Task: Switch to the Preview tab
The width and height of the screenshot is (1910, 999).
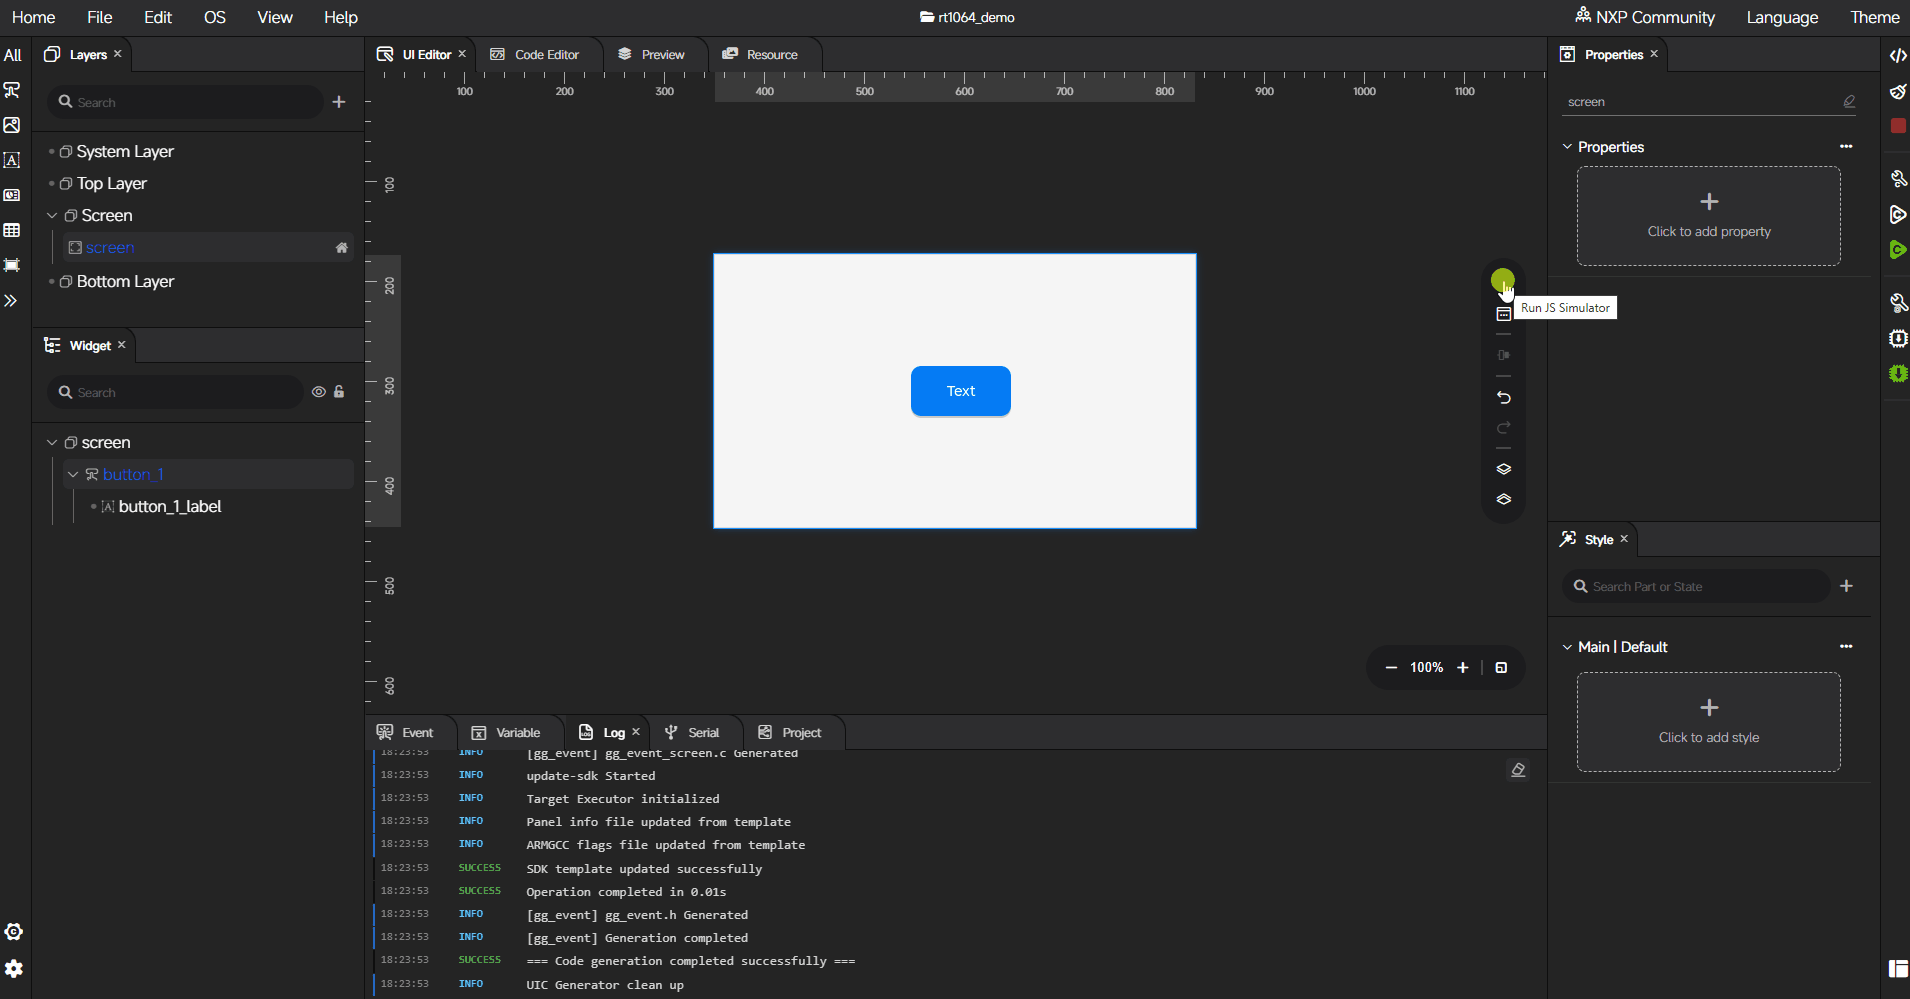Action: [x=652, y=54]
